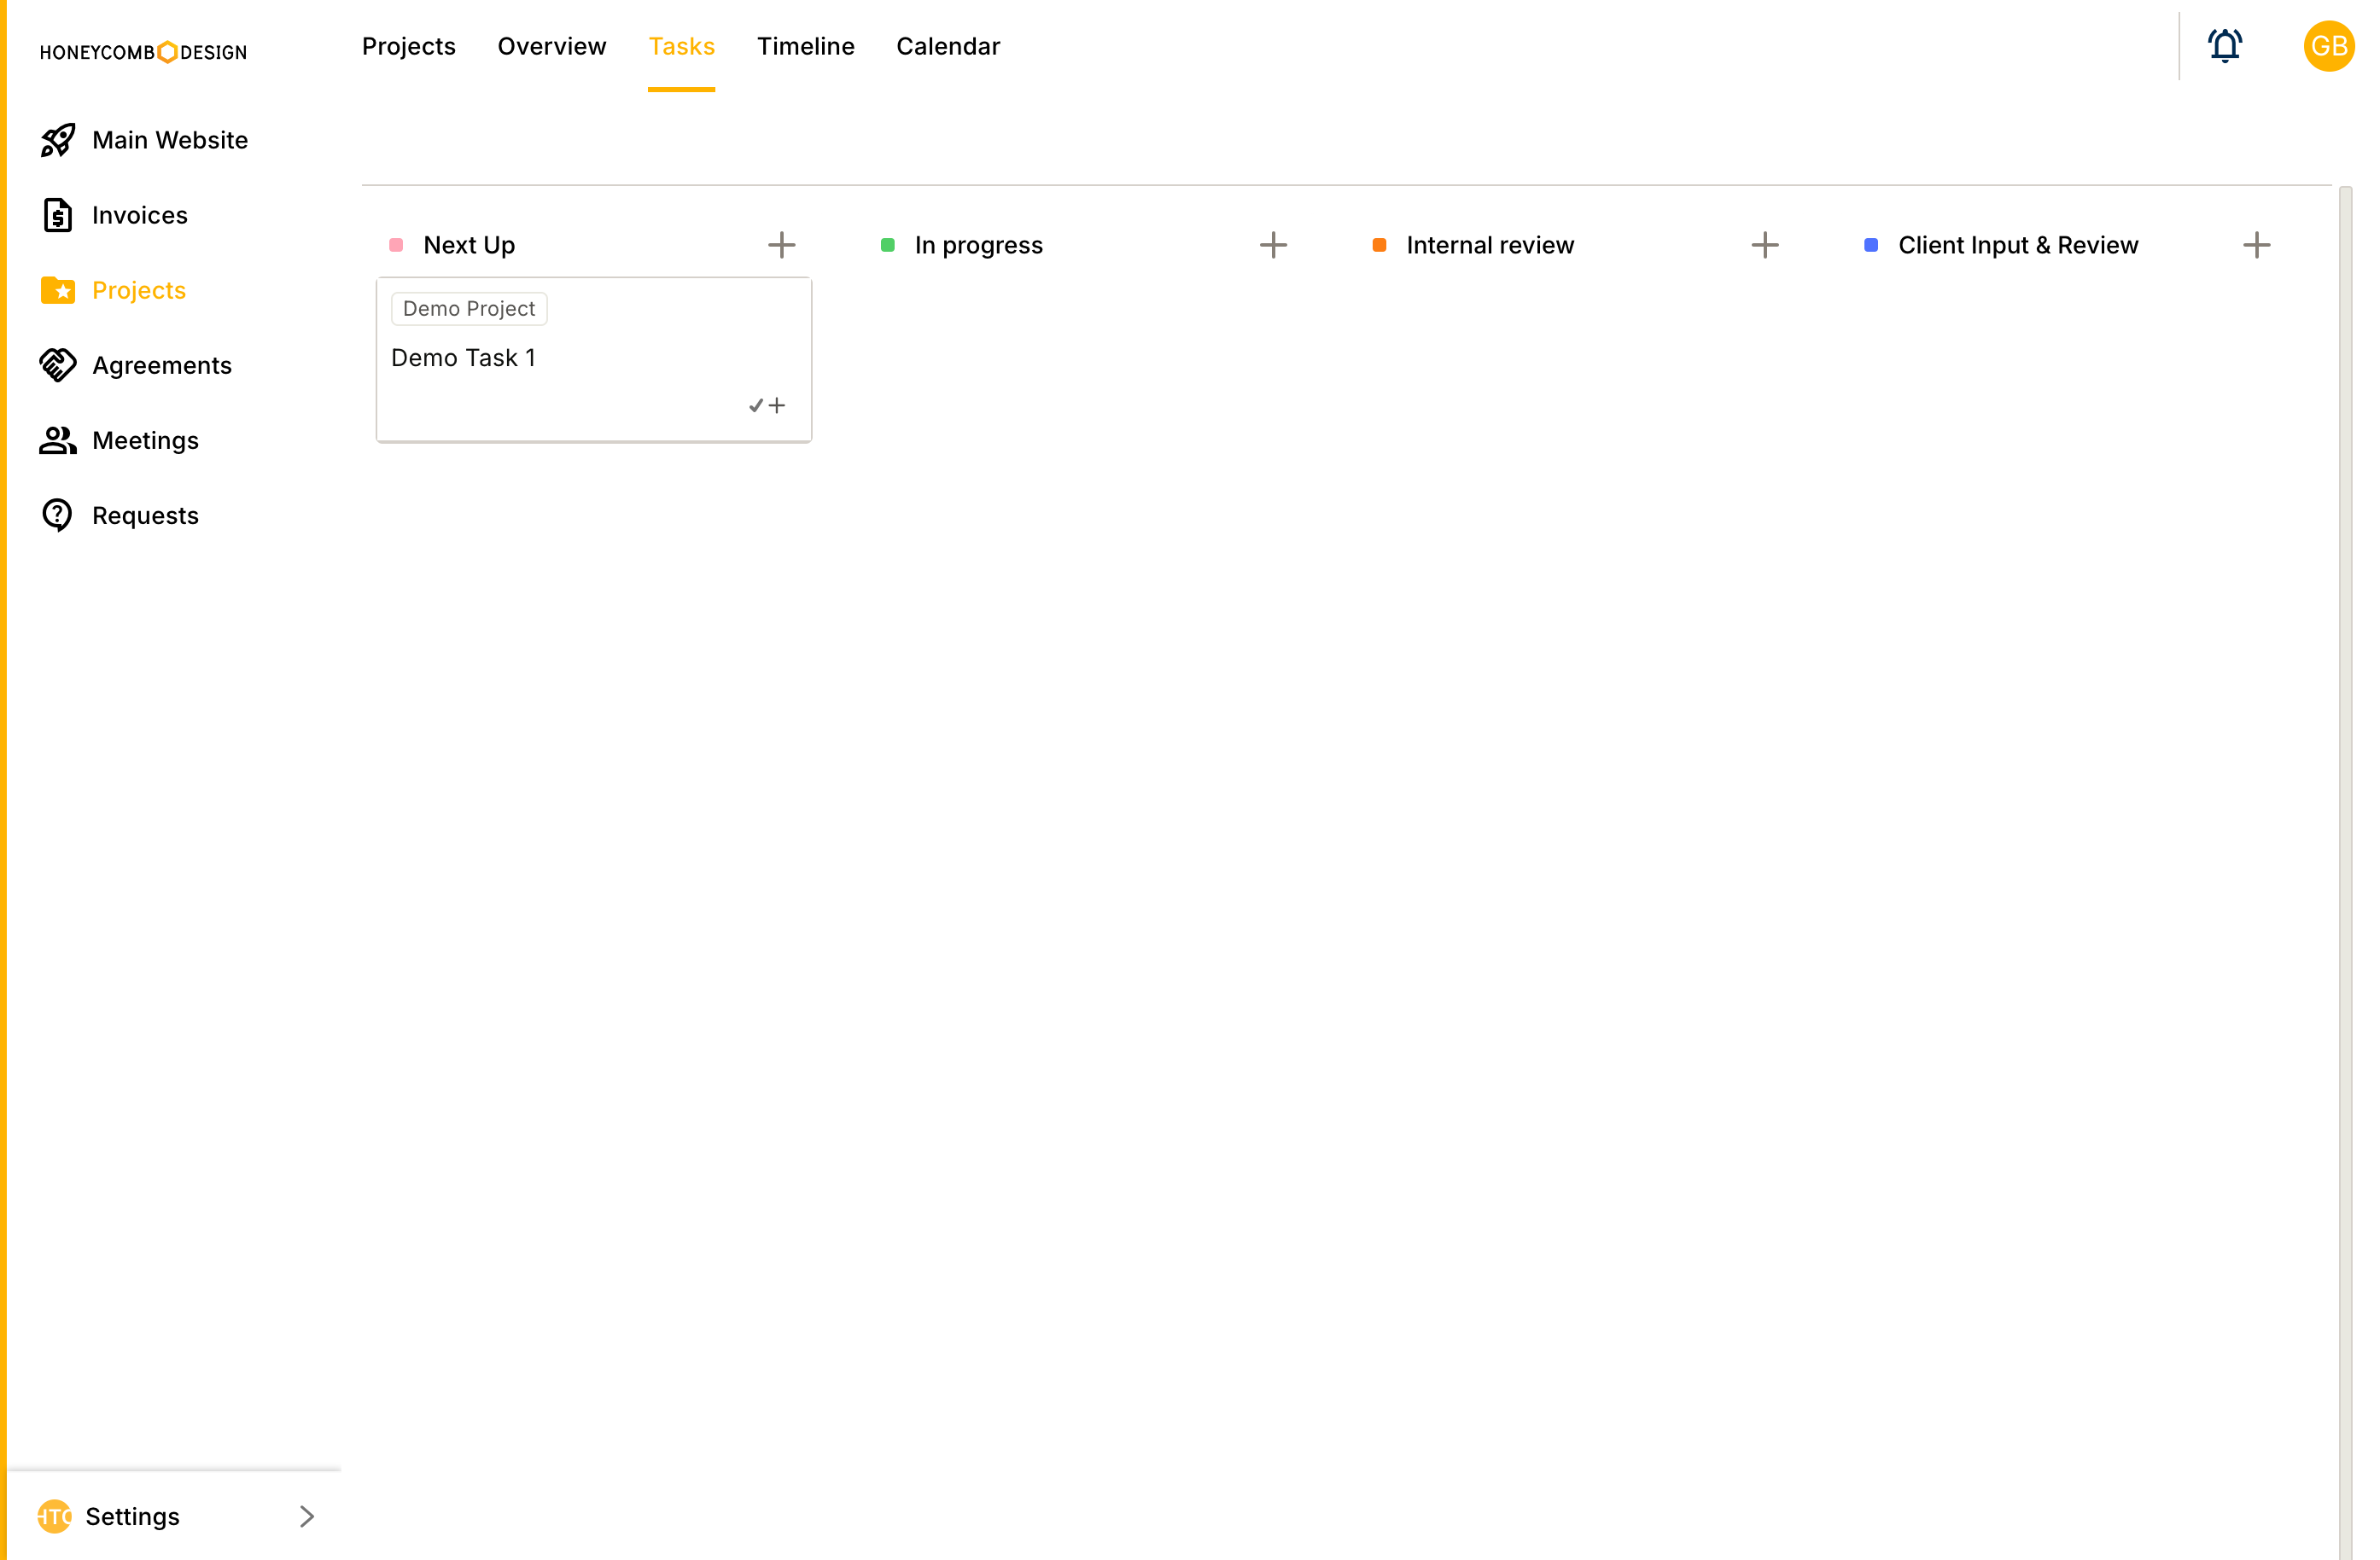Select the Tasks tab

[x=682, y=46]
